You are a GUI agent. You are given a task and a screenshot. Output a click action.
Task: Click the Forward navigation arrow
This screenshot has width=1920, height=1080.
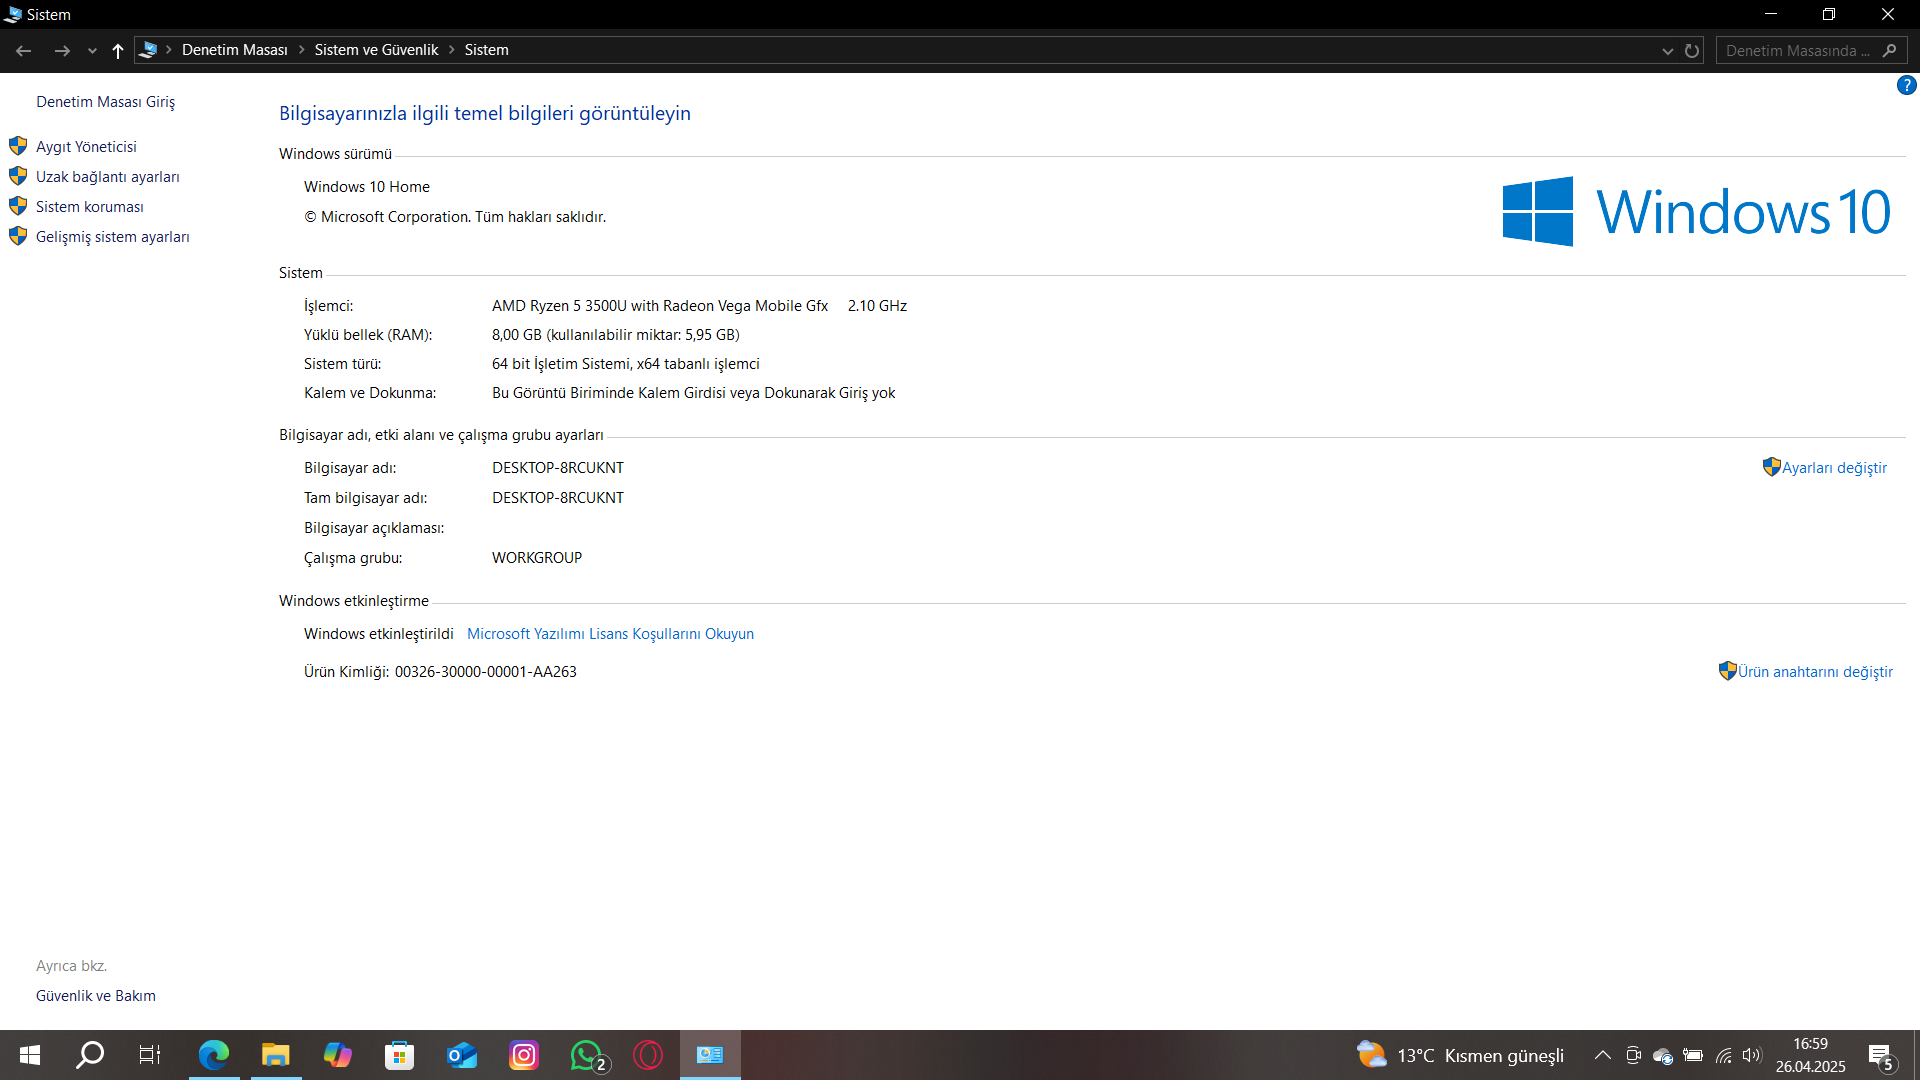coord(62,50)
